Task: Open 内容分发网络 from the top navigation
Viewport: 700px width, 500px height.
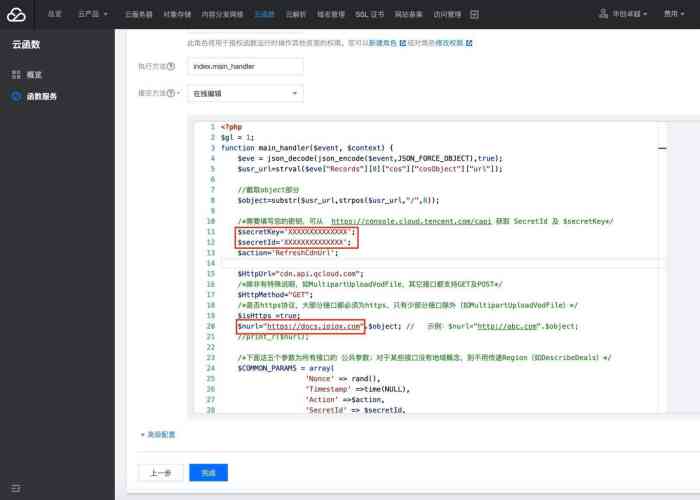Action: click(222, 14)
